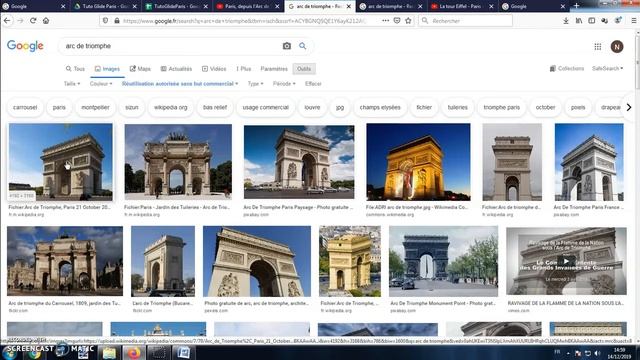Viewport: 640px width, 360px height.
Task: Open the 'Arc De Triomphe Paris Paysage' thumbnail
Action: [x=299, y=162]
